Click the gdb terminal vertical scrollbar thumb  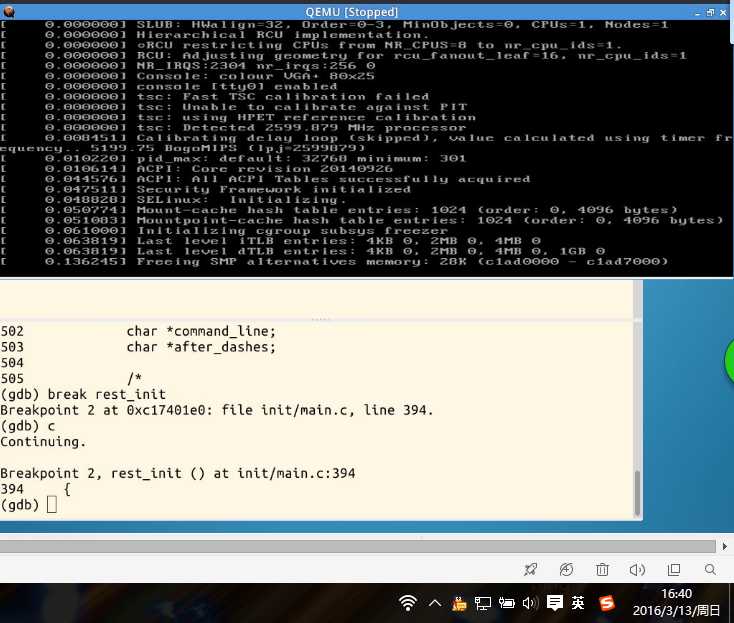637,493
